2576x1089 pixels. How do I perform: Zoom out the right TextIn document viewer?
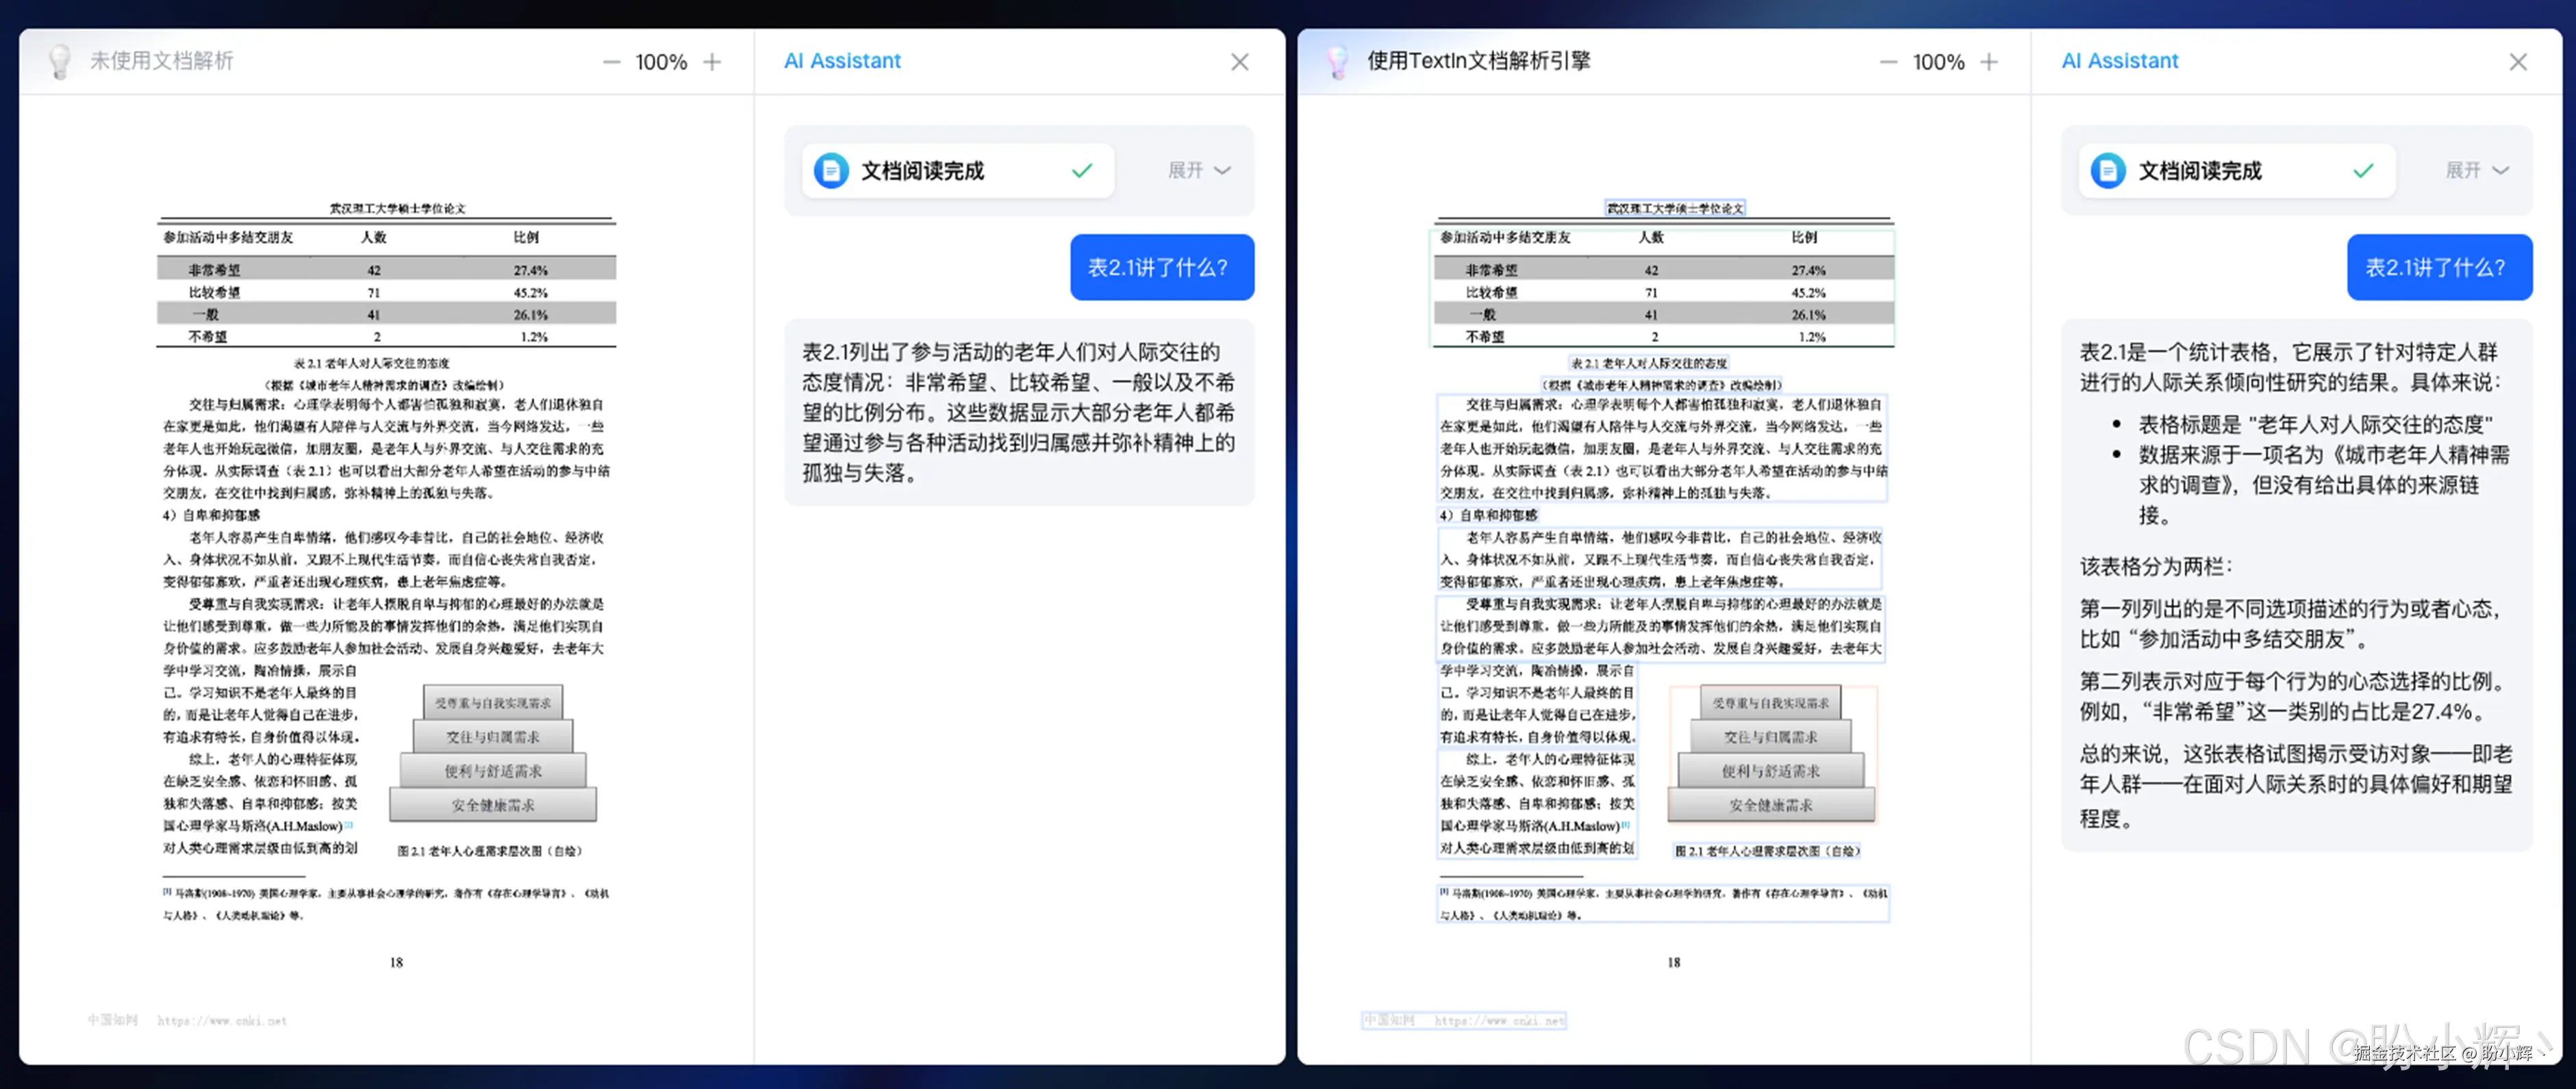[1888, 62]
